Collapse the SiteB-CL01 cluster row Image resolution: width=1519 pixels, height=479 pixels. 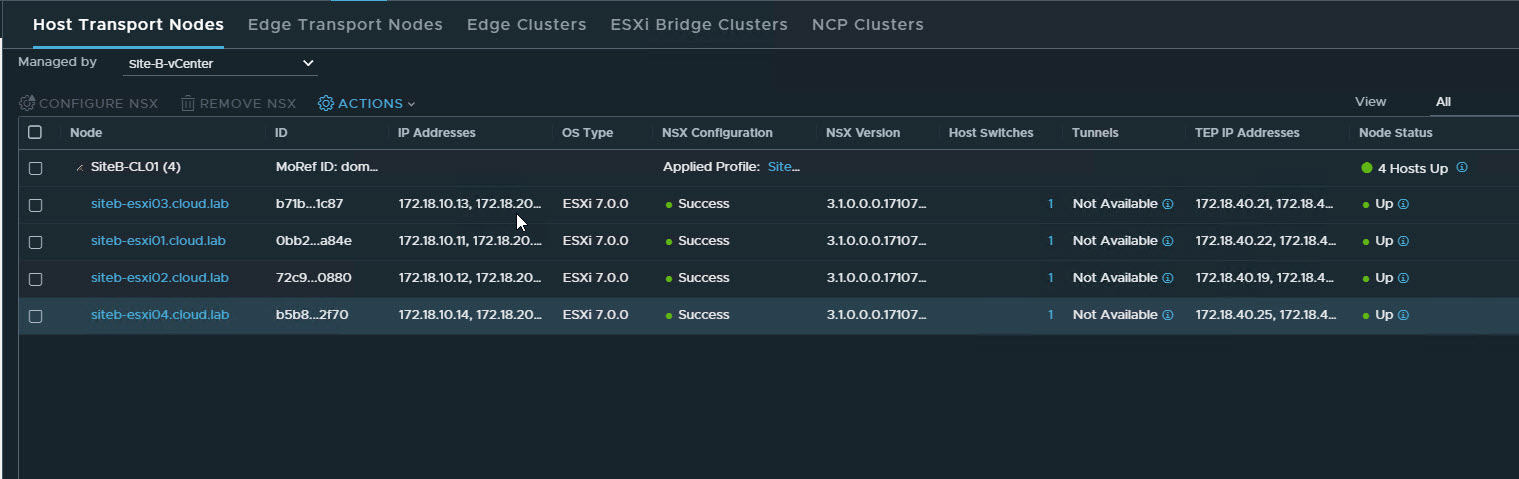point(79,168)
